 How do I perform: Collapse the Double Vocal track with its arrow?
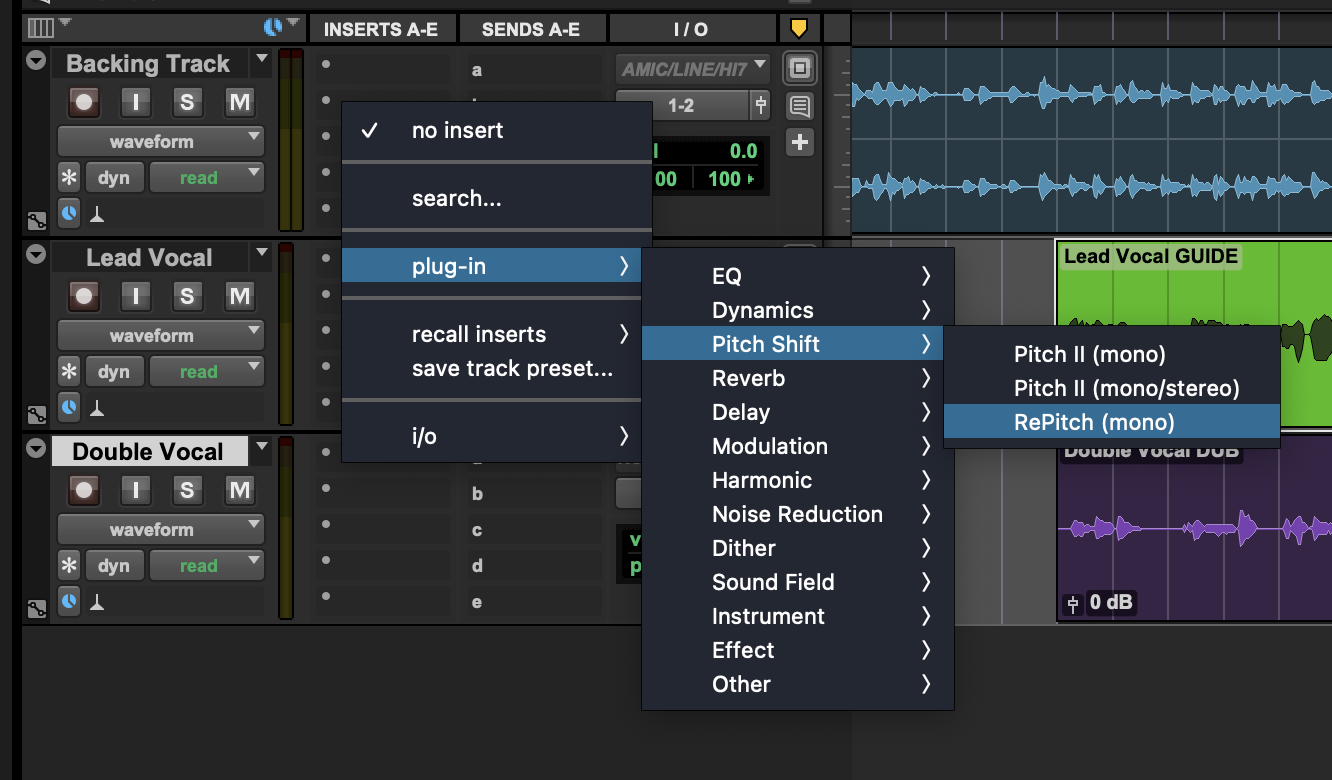(36, 449)
